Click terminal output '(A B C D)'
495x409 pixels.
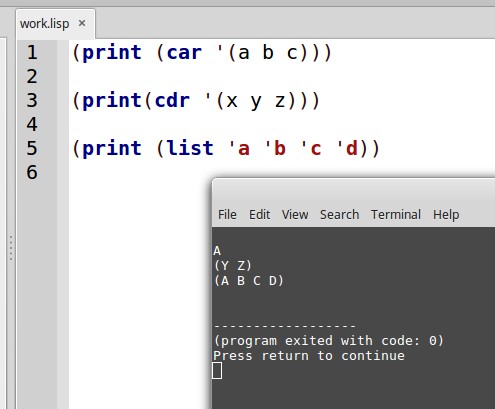click(249, 281)
